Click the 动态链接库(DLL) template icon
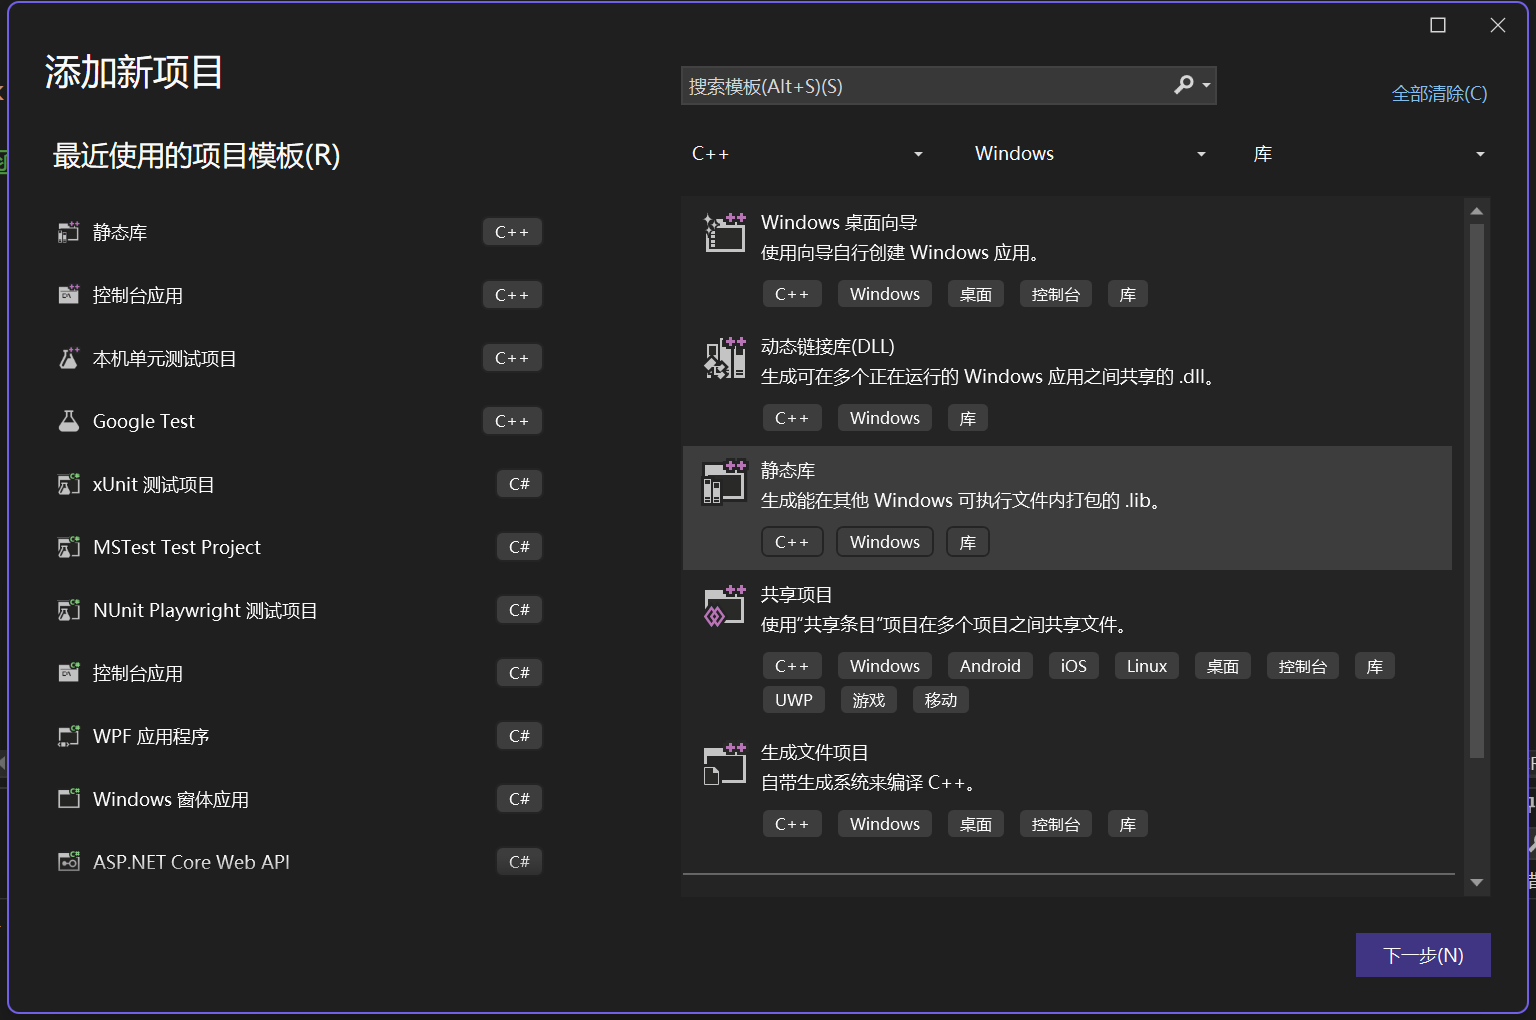The image size is (1536, 1020). (x=725, y=357)
